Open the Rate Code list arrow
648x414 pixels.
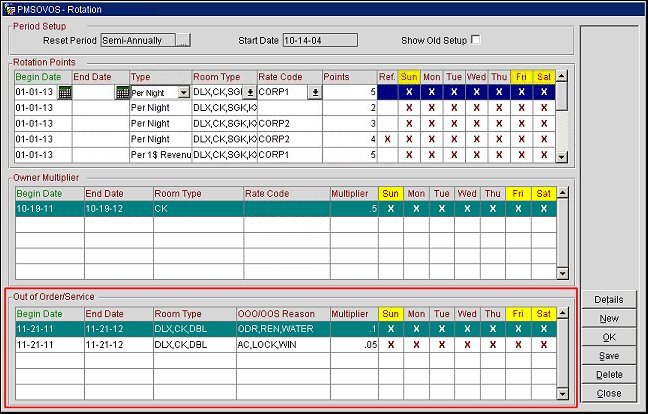(x=315, y=92)
